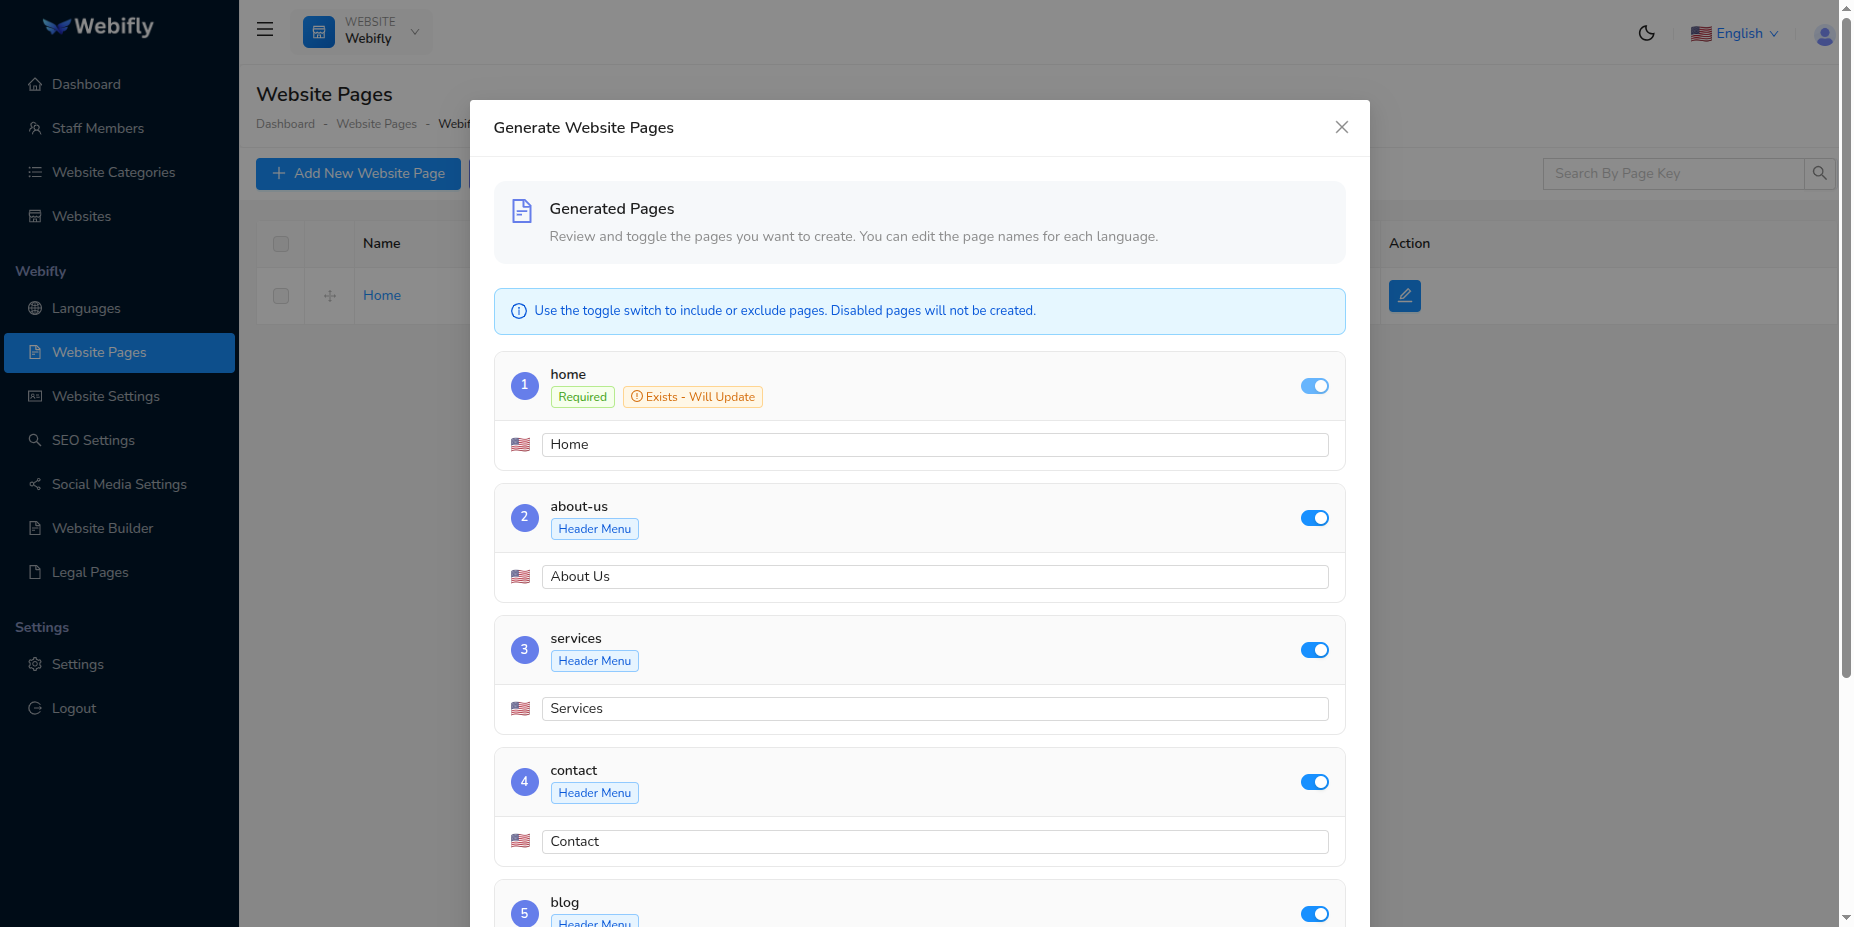1854x927 pixels.
Task: Turn off the contact page toggle
Action: coord(1314,782)
